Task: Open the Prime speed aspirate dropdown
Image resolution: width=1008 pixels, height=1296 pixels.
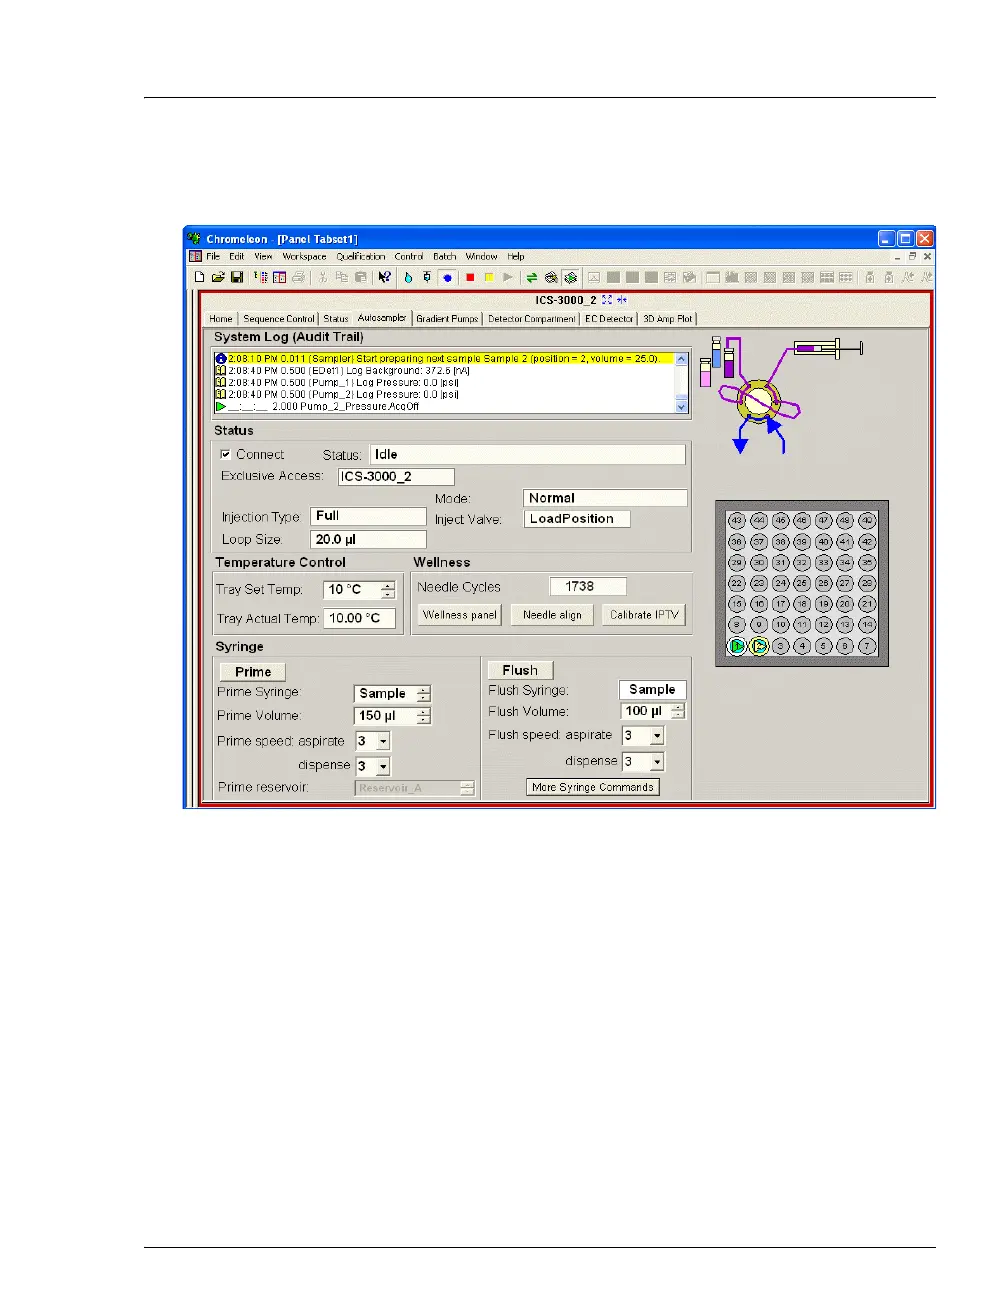Action: click(383, 742)
